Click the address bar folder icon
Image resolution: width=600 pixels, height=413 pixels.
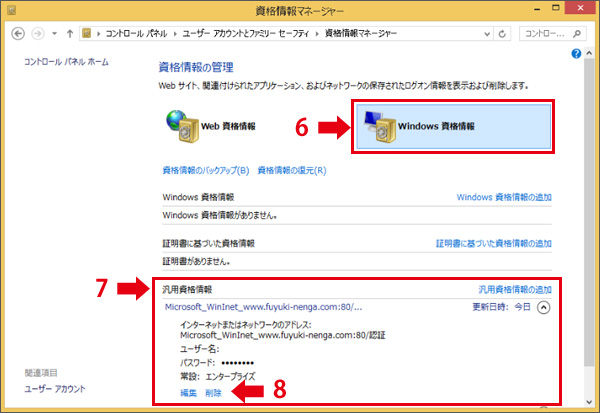(87, 34)
